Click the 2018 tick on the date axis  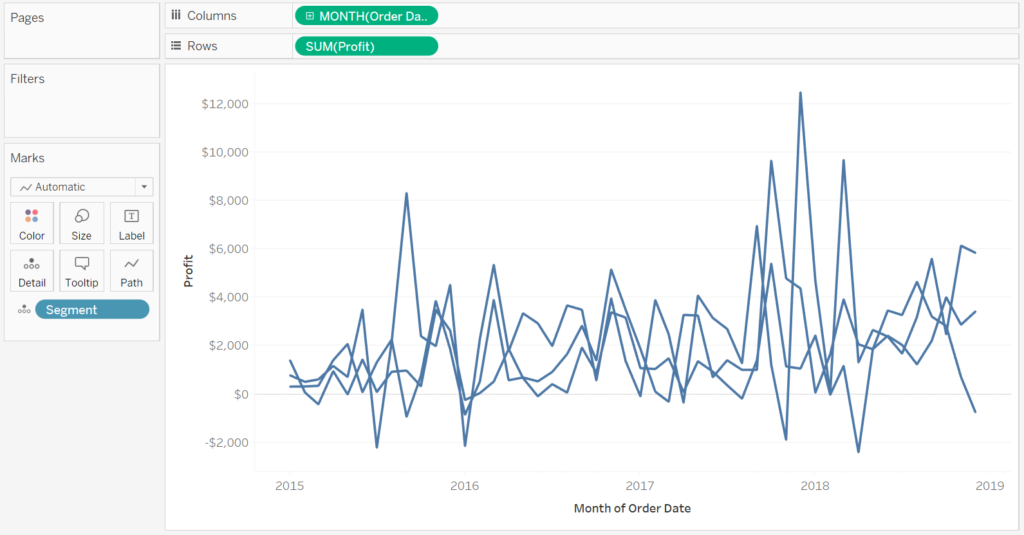tap(814, 485)
